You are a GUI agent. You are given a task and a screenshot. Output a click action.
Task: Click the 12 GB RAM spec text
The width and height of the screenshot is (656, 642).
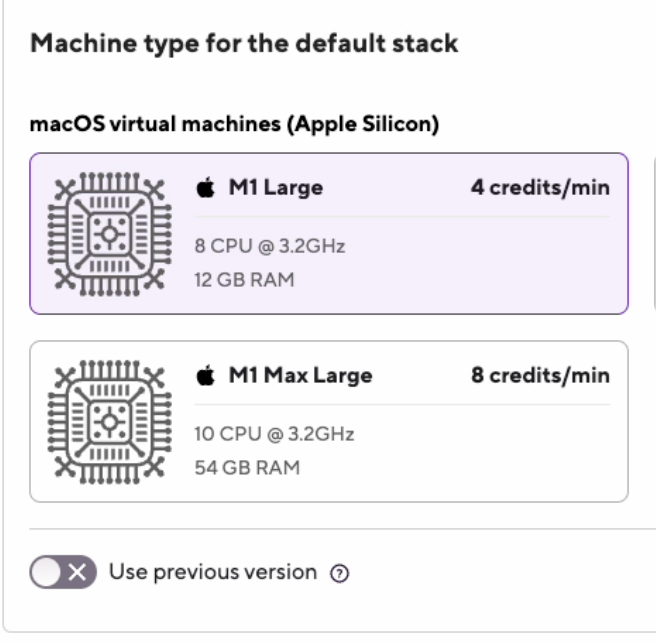[x=244, y=280]
